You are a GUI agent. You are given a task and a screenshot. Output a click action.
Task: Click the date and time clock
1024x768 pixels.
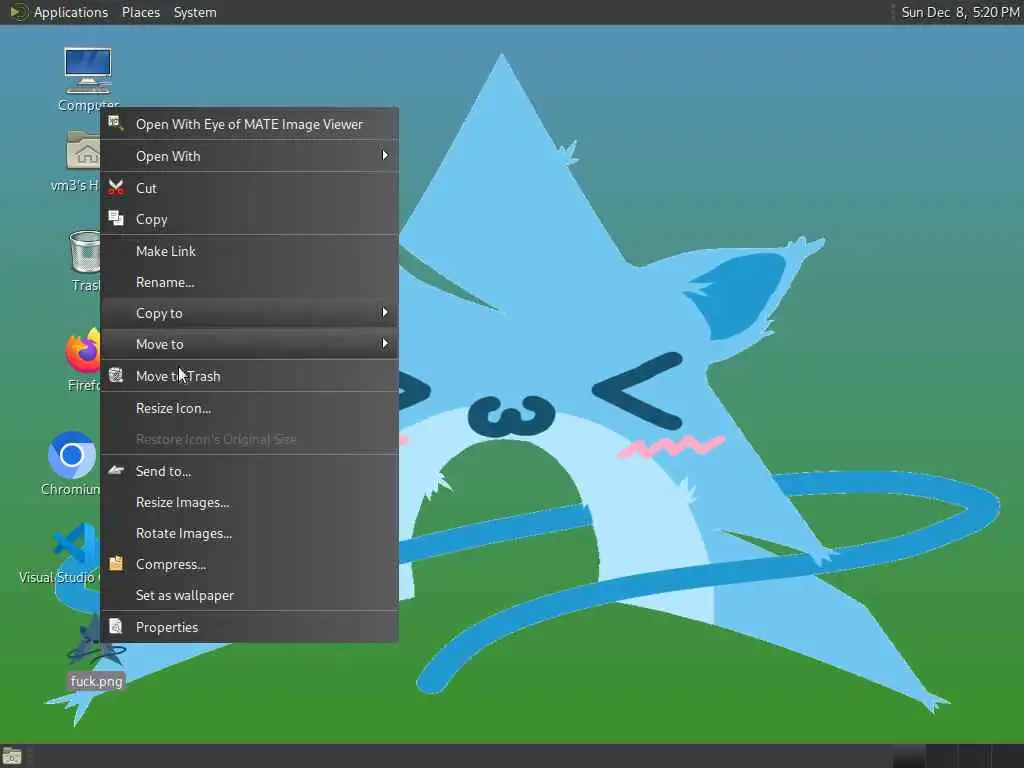(x=960, y=12)
